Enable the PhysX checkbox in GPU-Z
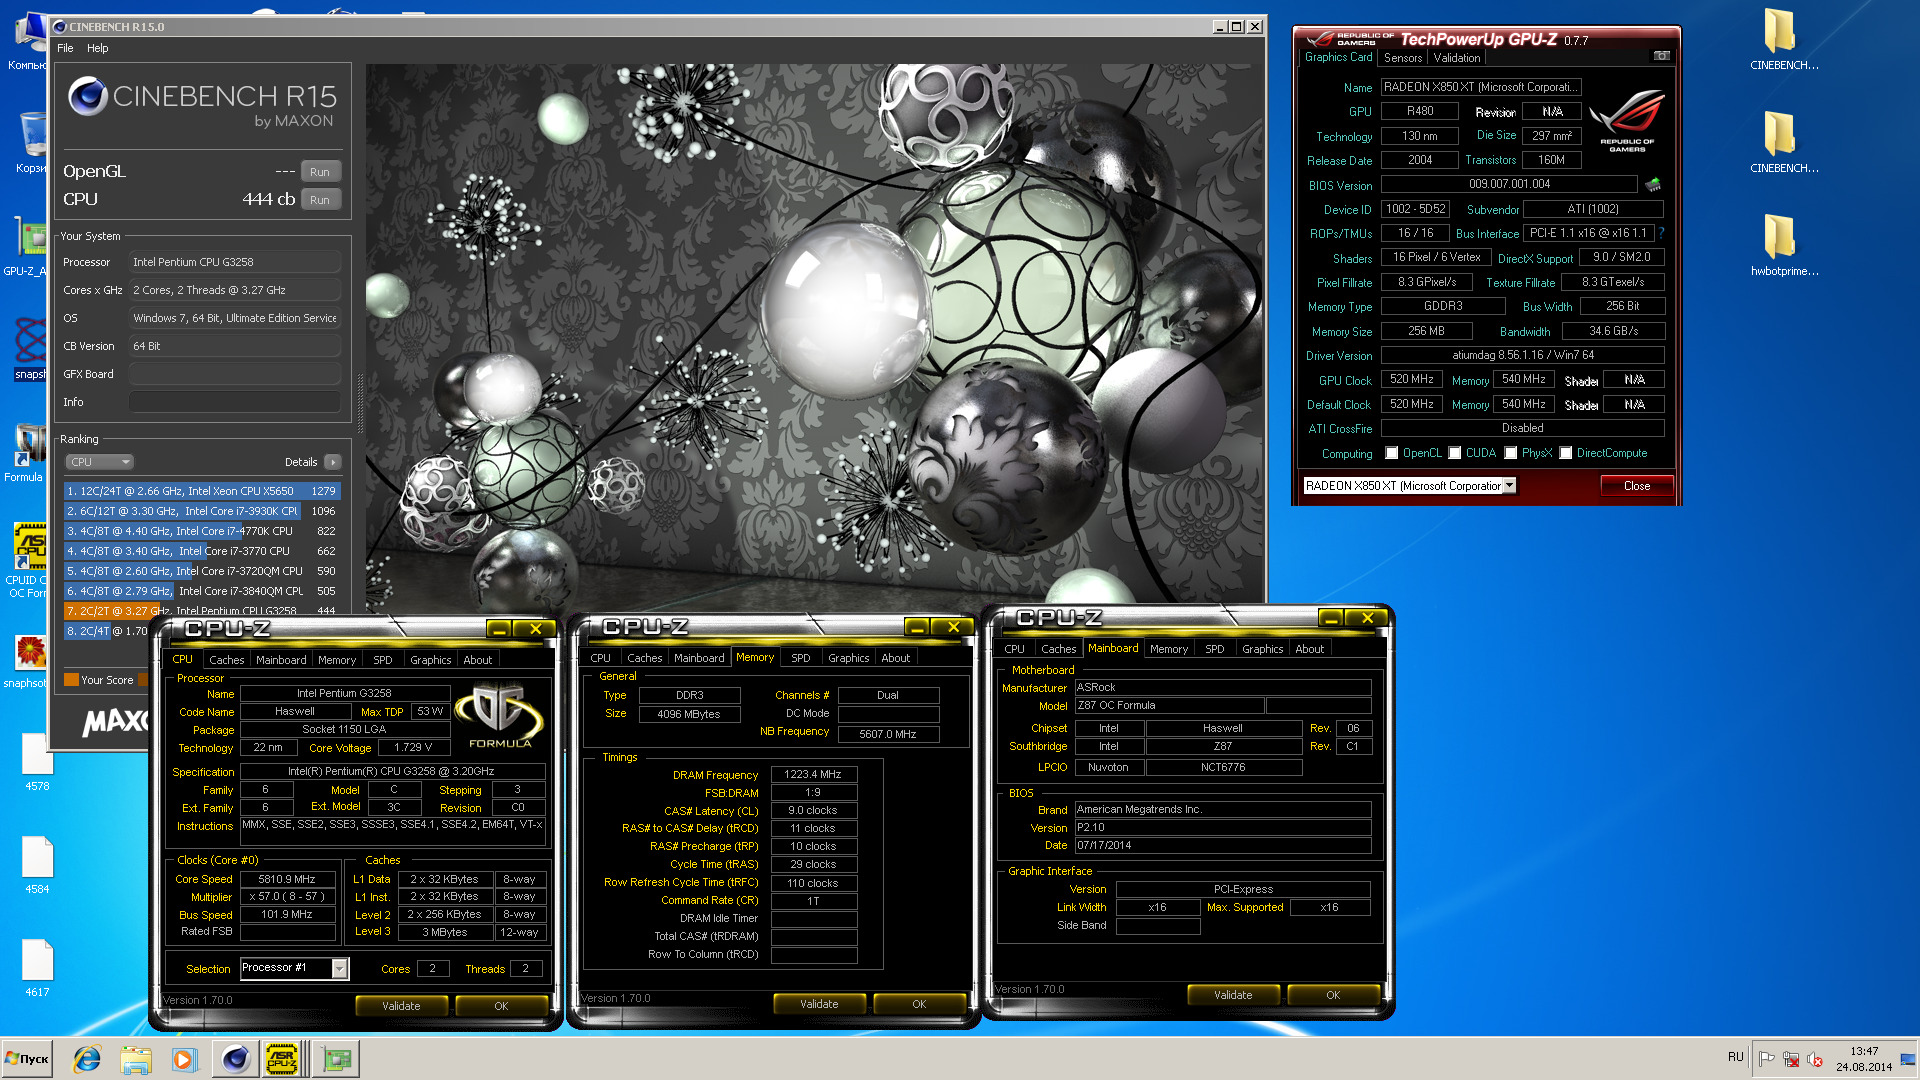The width and height of the screenshot is (1920, 1080). 1511,453
